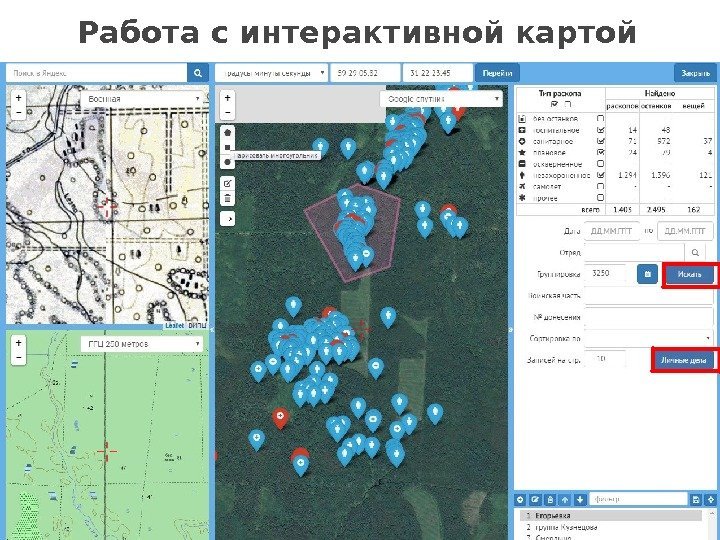720x540 pixels.
Task: Click the Закрыть button
Action: 695,73
